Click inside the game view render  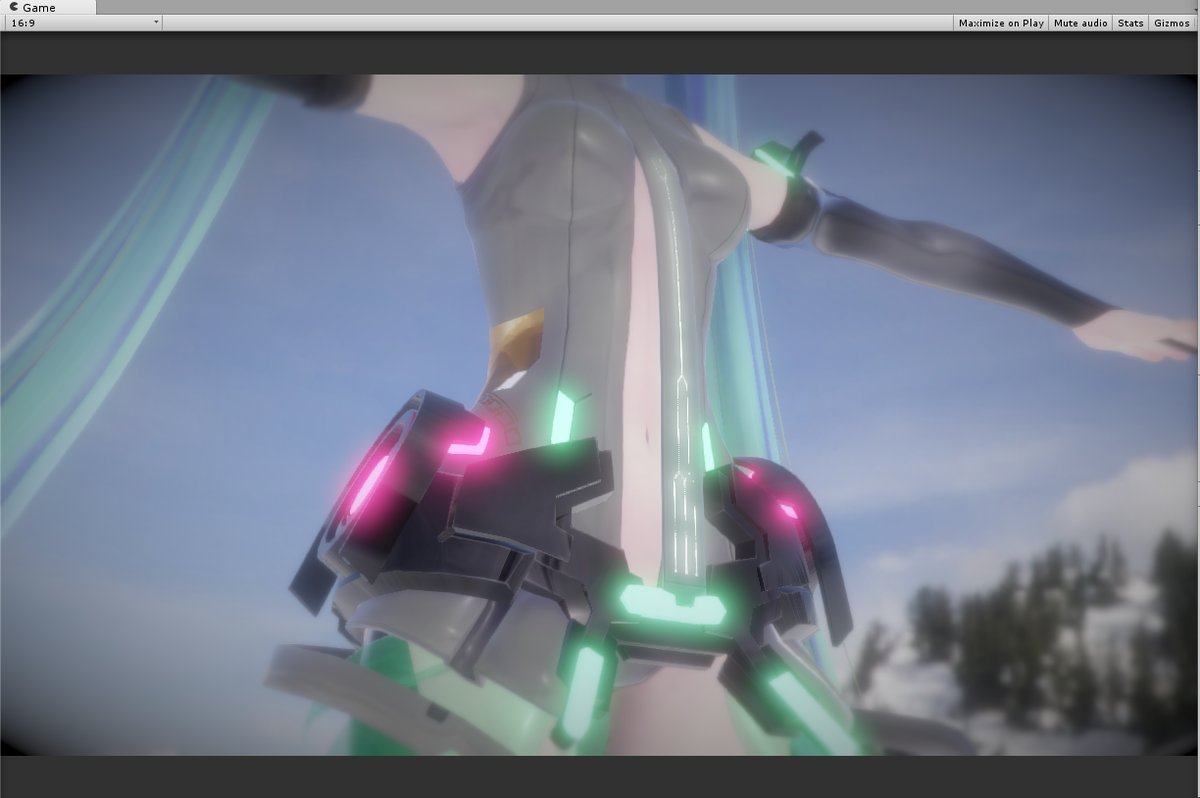600,415
